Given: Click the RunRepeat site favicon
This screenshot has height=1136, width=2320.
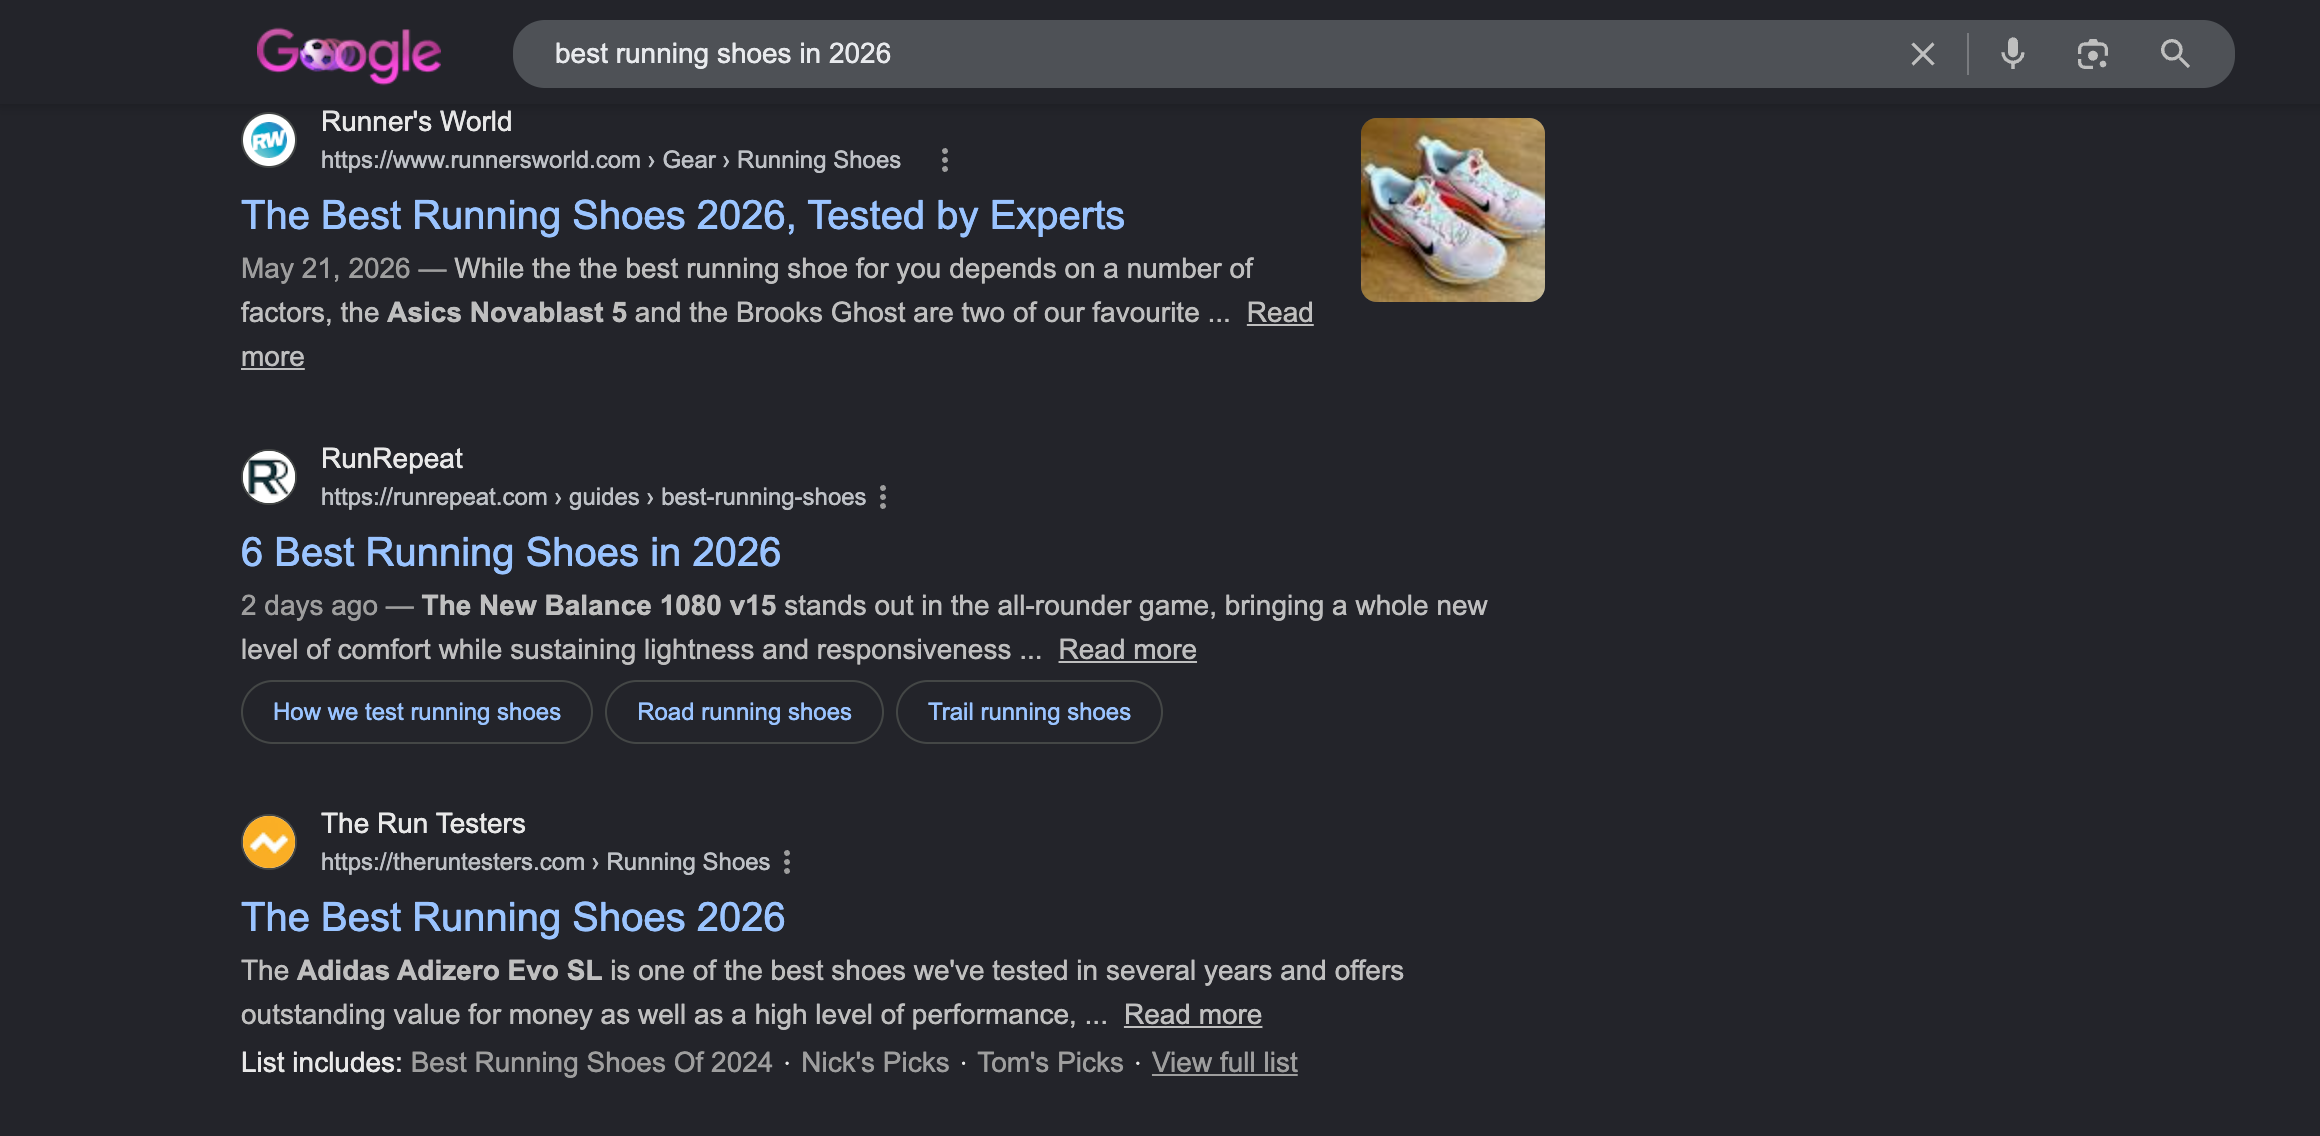Looking at the screenshot, I should tap(269, 478).
